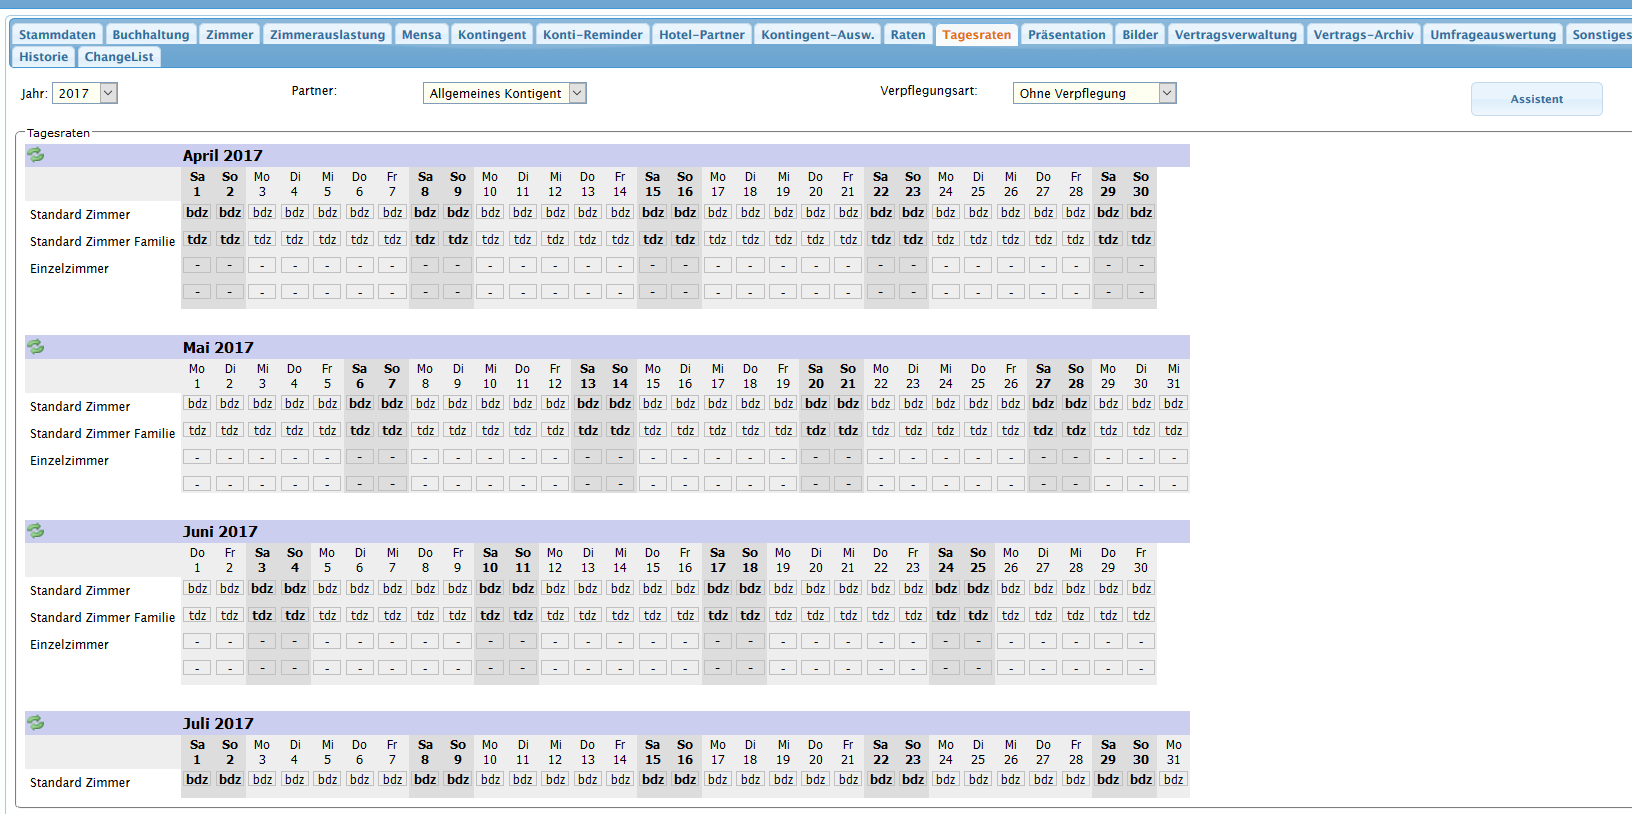Open the Verpflegungsart dropdown Ohne Verpflegung
The height and width of the screenshot is (814, 1632).
pyautogui.click(x=1167, y=93)
